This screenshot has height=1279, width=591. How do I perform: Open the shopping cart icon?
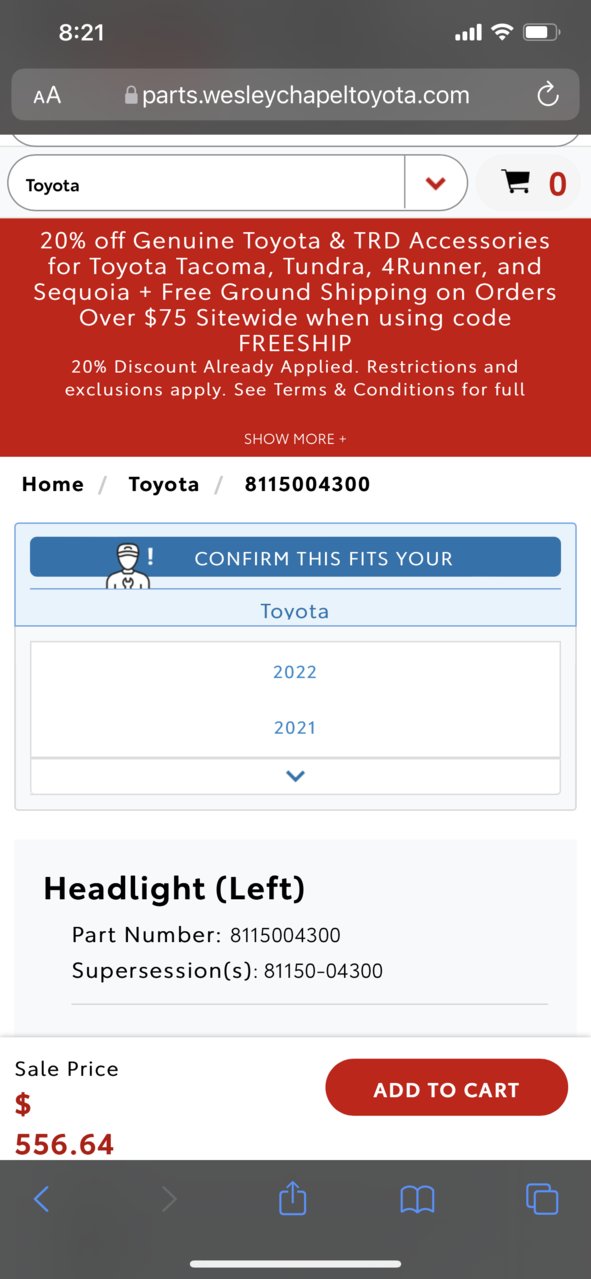click(x=516, y=182)
